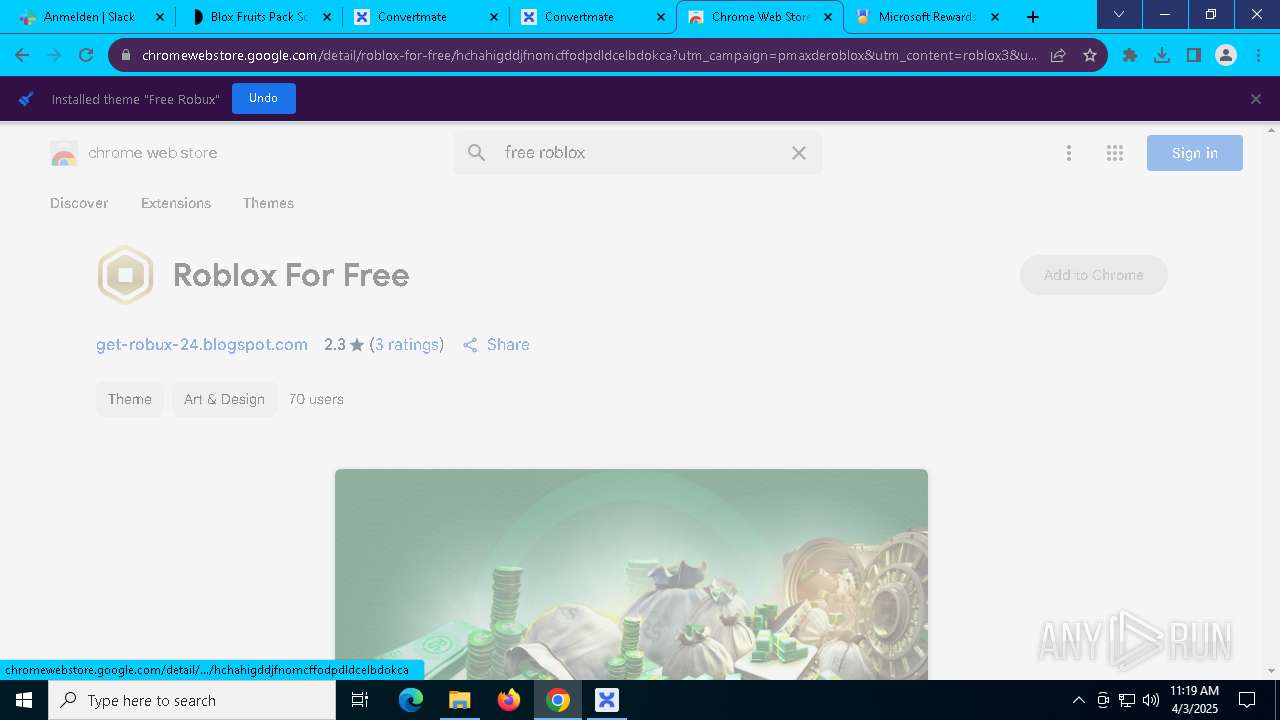Screen dimensions: 1280x720
Task: Open the Chrome three-dot menu
Action: pos(1258,55)
